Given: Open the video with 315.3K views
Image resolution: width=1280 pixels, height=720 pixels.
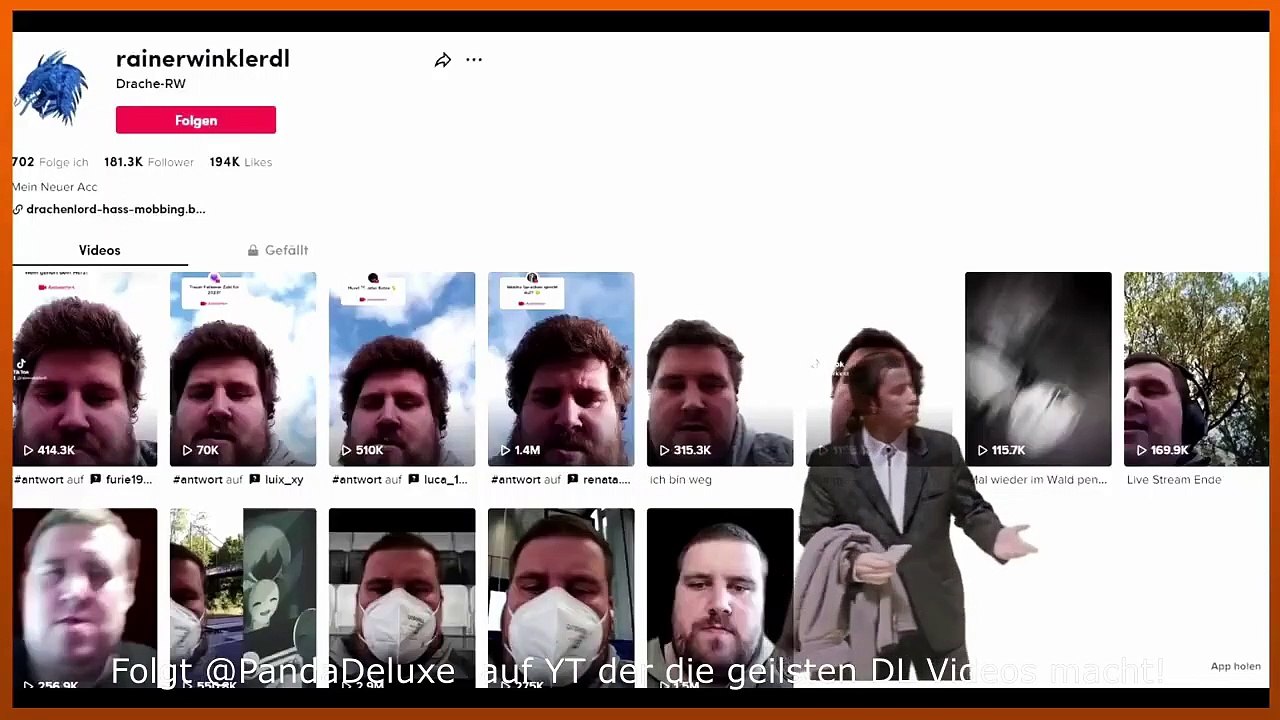Looking at the screenshot, I should pos(720,369).
